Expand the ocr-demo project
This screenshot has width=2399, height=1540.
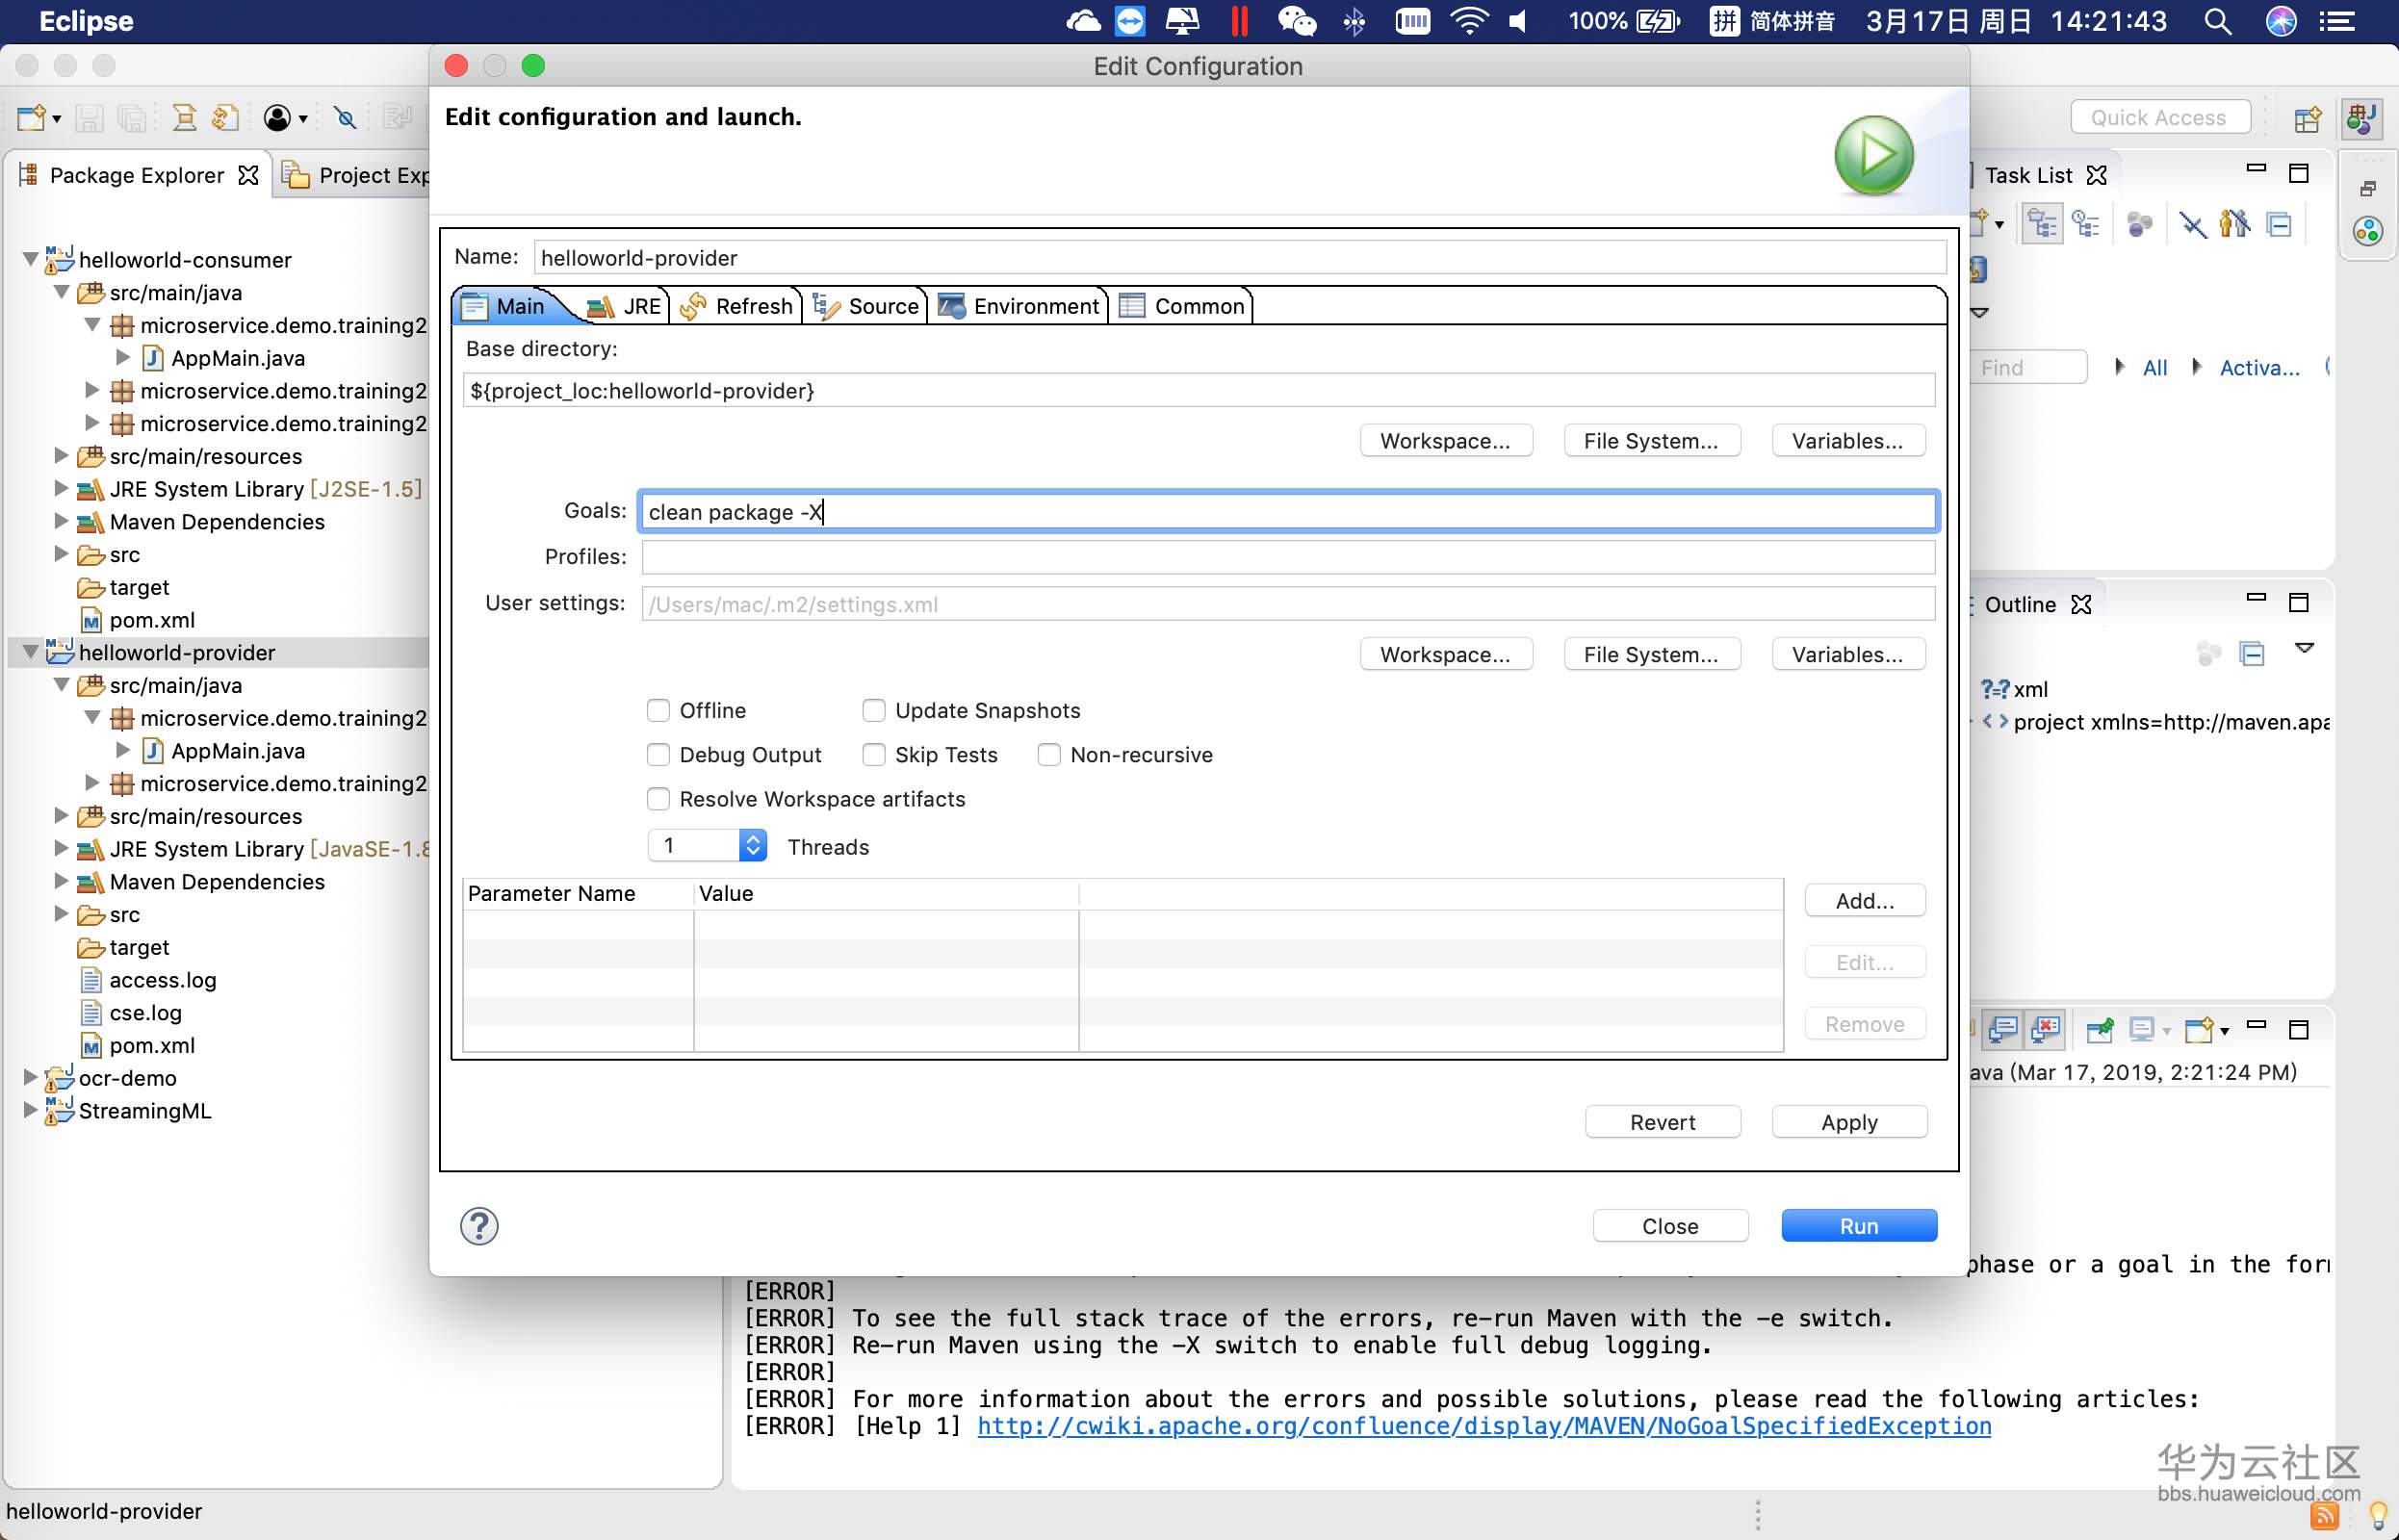click(x=31, y=1077)
